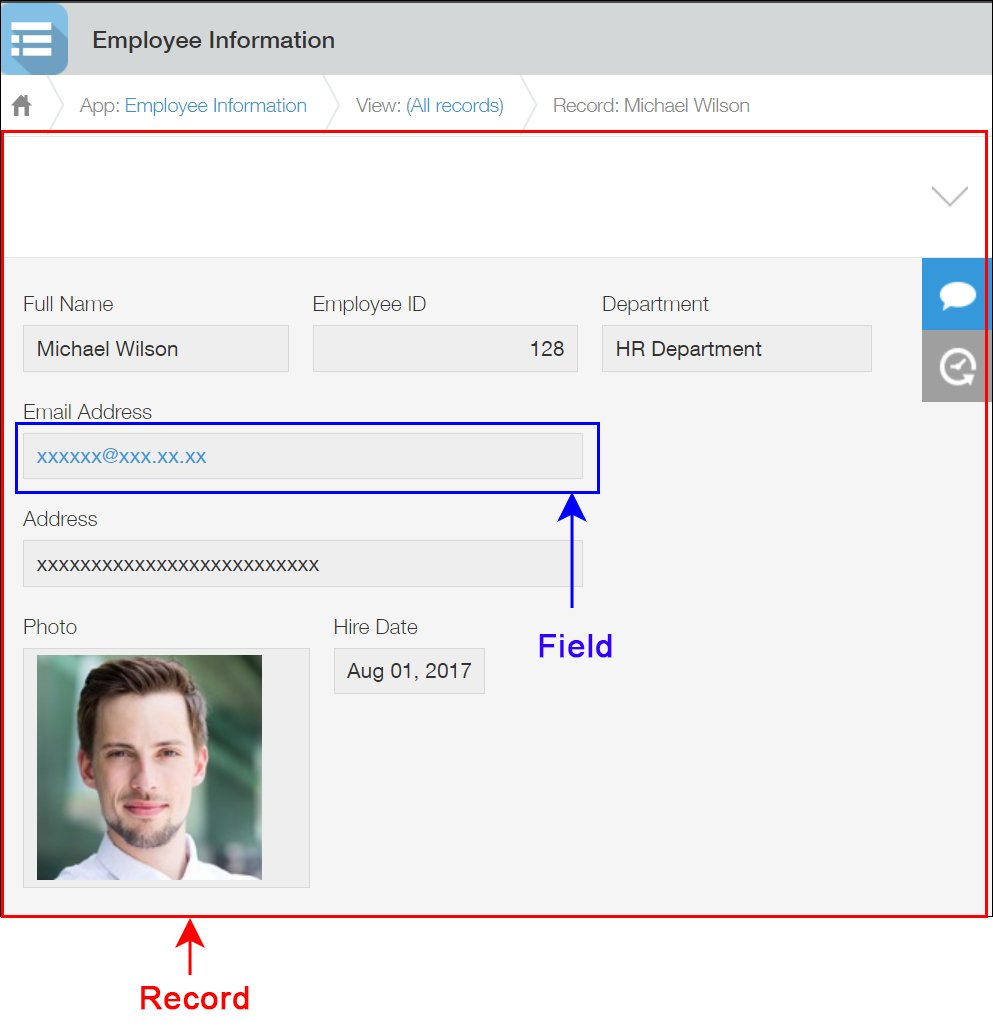Click the Record: Michael Wilson breadcrumb
993x1036 pixels.
[x=651, y=104]
